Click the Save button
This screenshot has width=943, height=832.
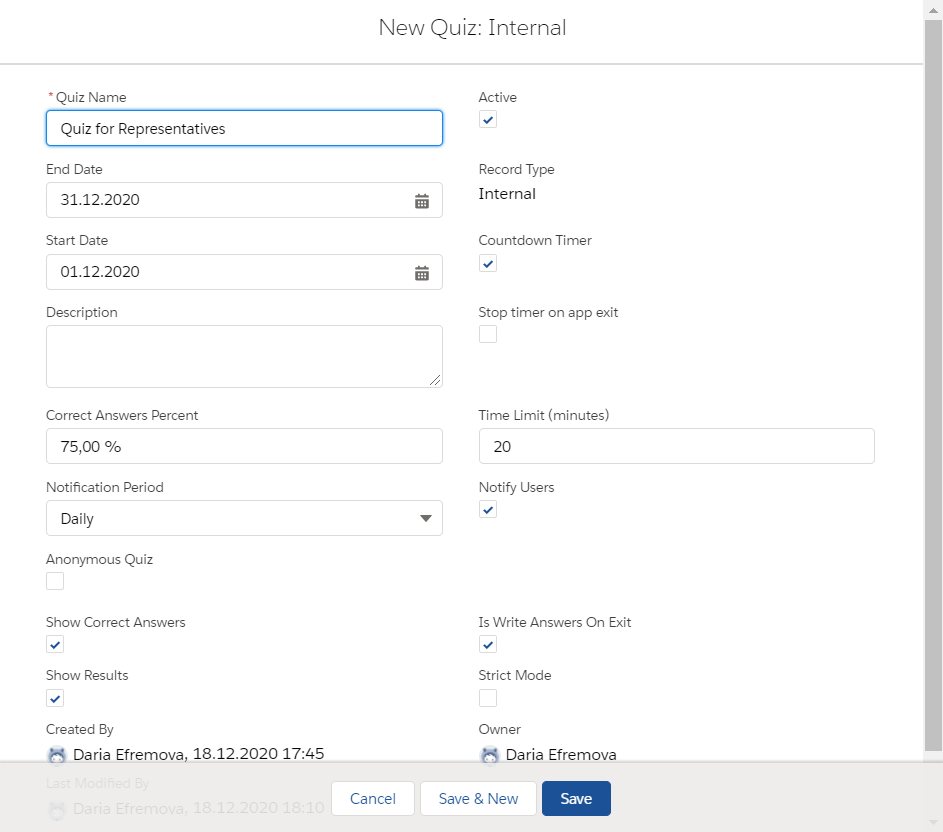coord(576,798)
